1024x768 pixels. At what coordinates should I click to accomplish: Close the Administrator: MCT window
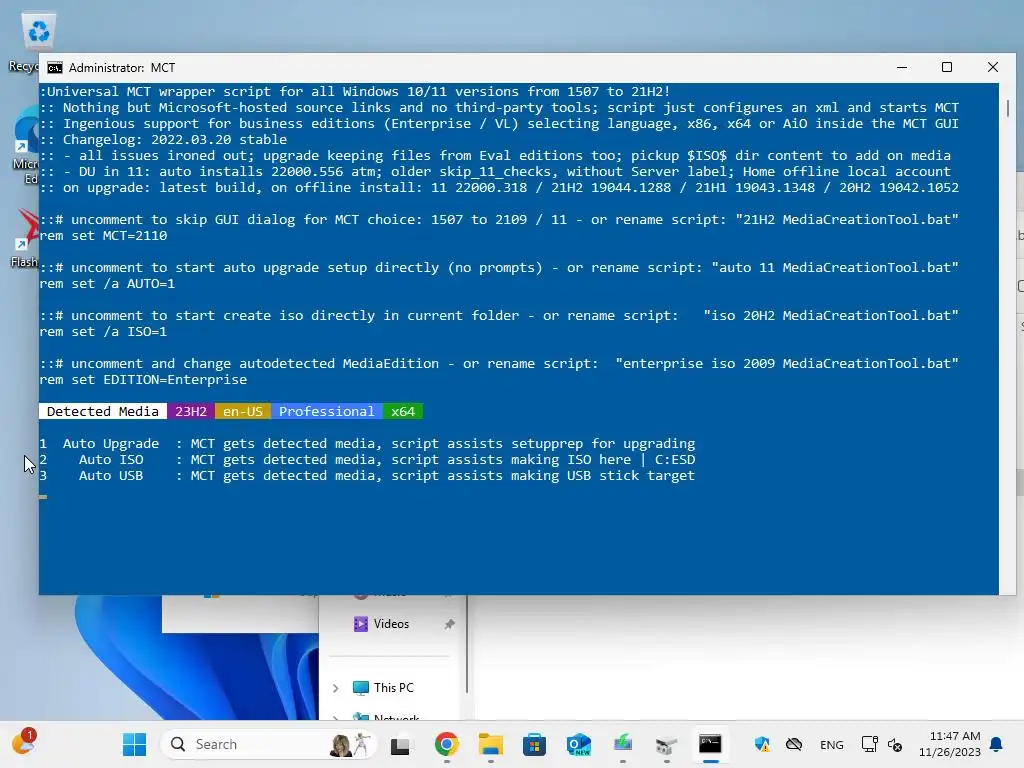tap(993, 67)
